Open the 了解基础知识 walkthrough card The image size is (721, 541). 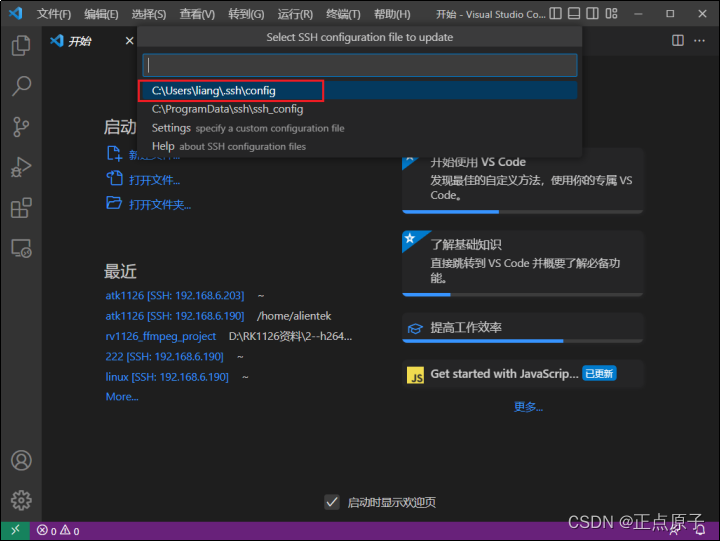(522, 263)
